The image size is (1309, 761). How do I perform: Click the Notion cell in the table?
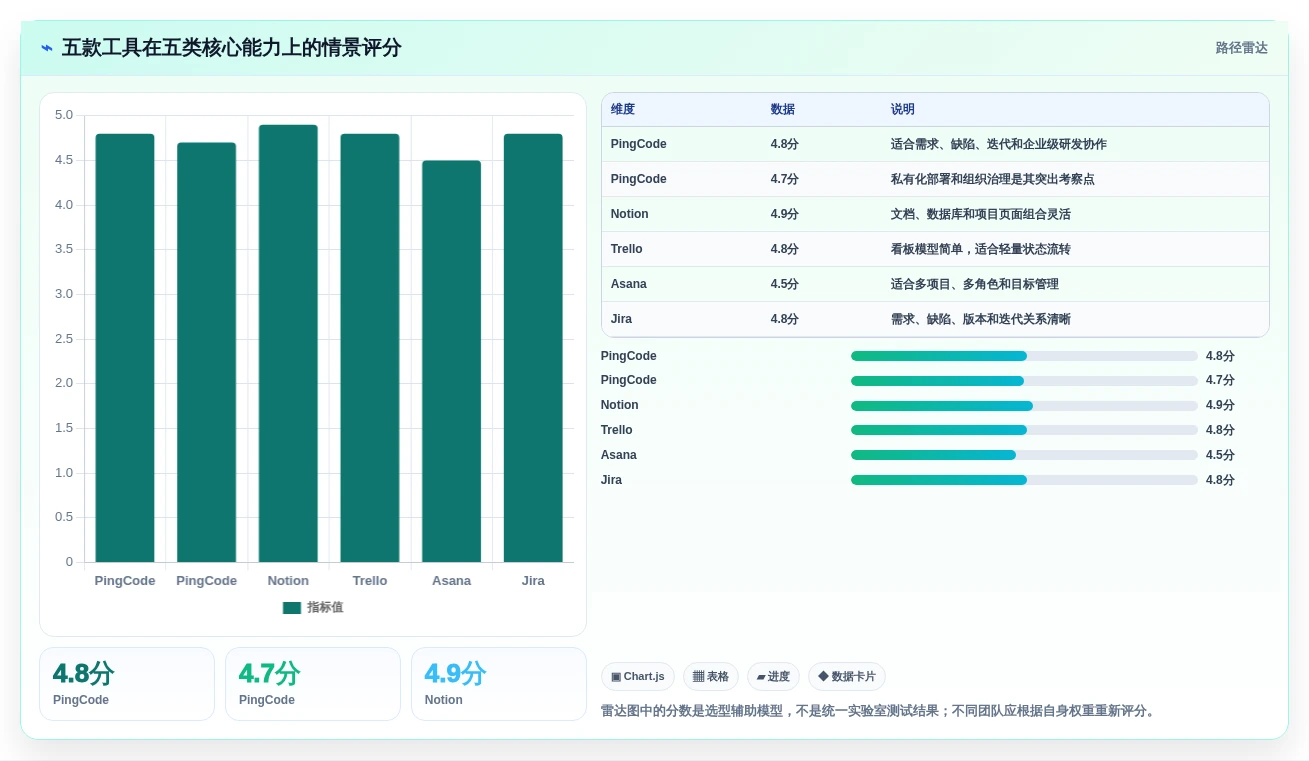click(630, 214)
